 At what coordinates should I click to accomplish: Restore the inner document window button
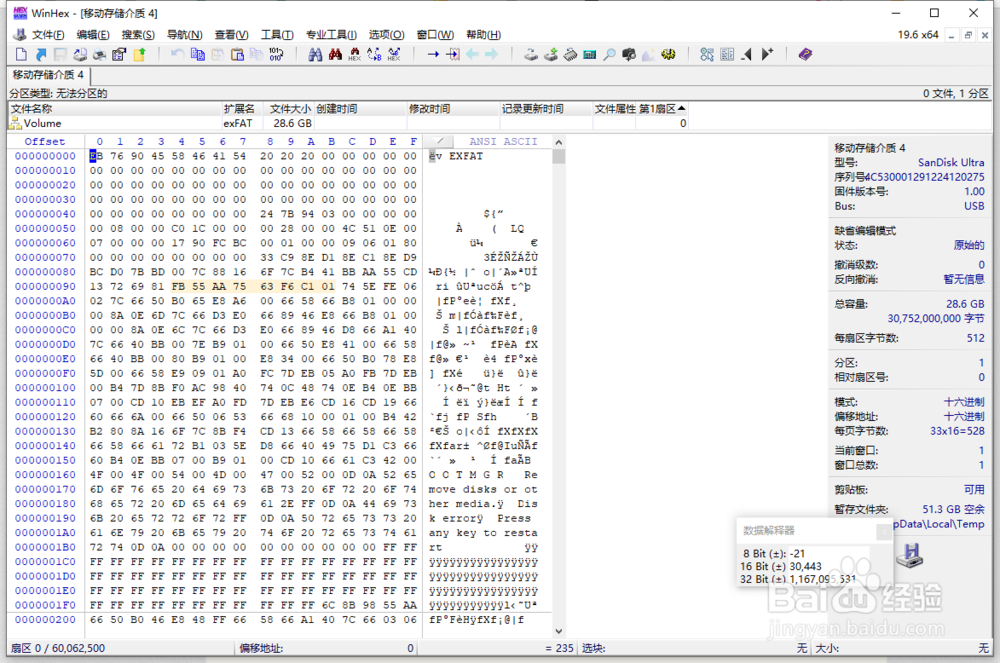pyautogui.click(x=968, y=35)
